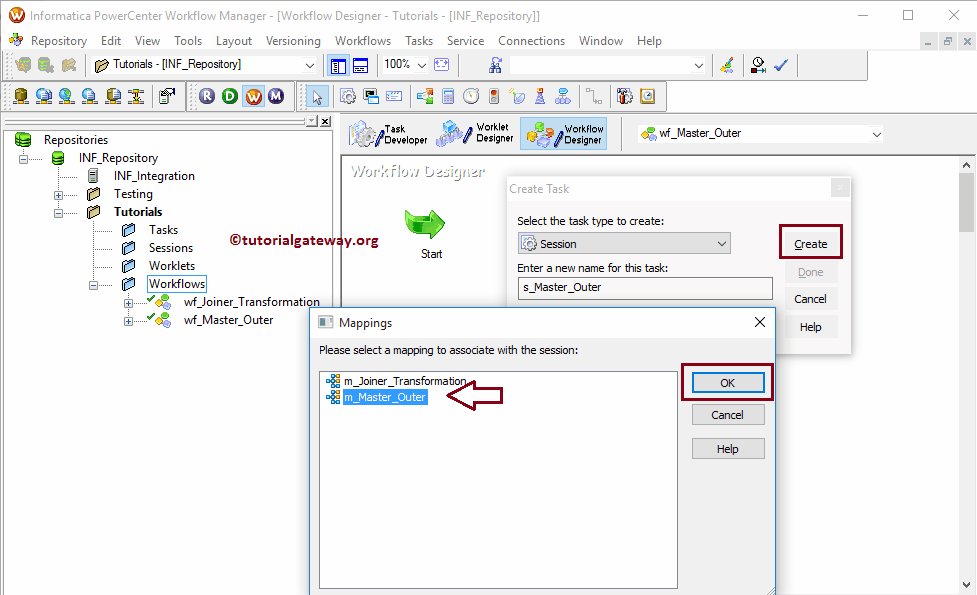Click the Command task icon
Image resolution: width=977 pixels, height=595 pixels.
click(x=371, y=97)
